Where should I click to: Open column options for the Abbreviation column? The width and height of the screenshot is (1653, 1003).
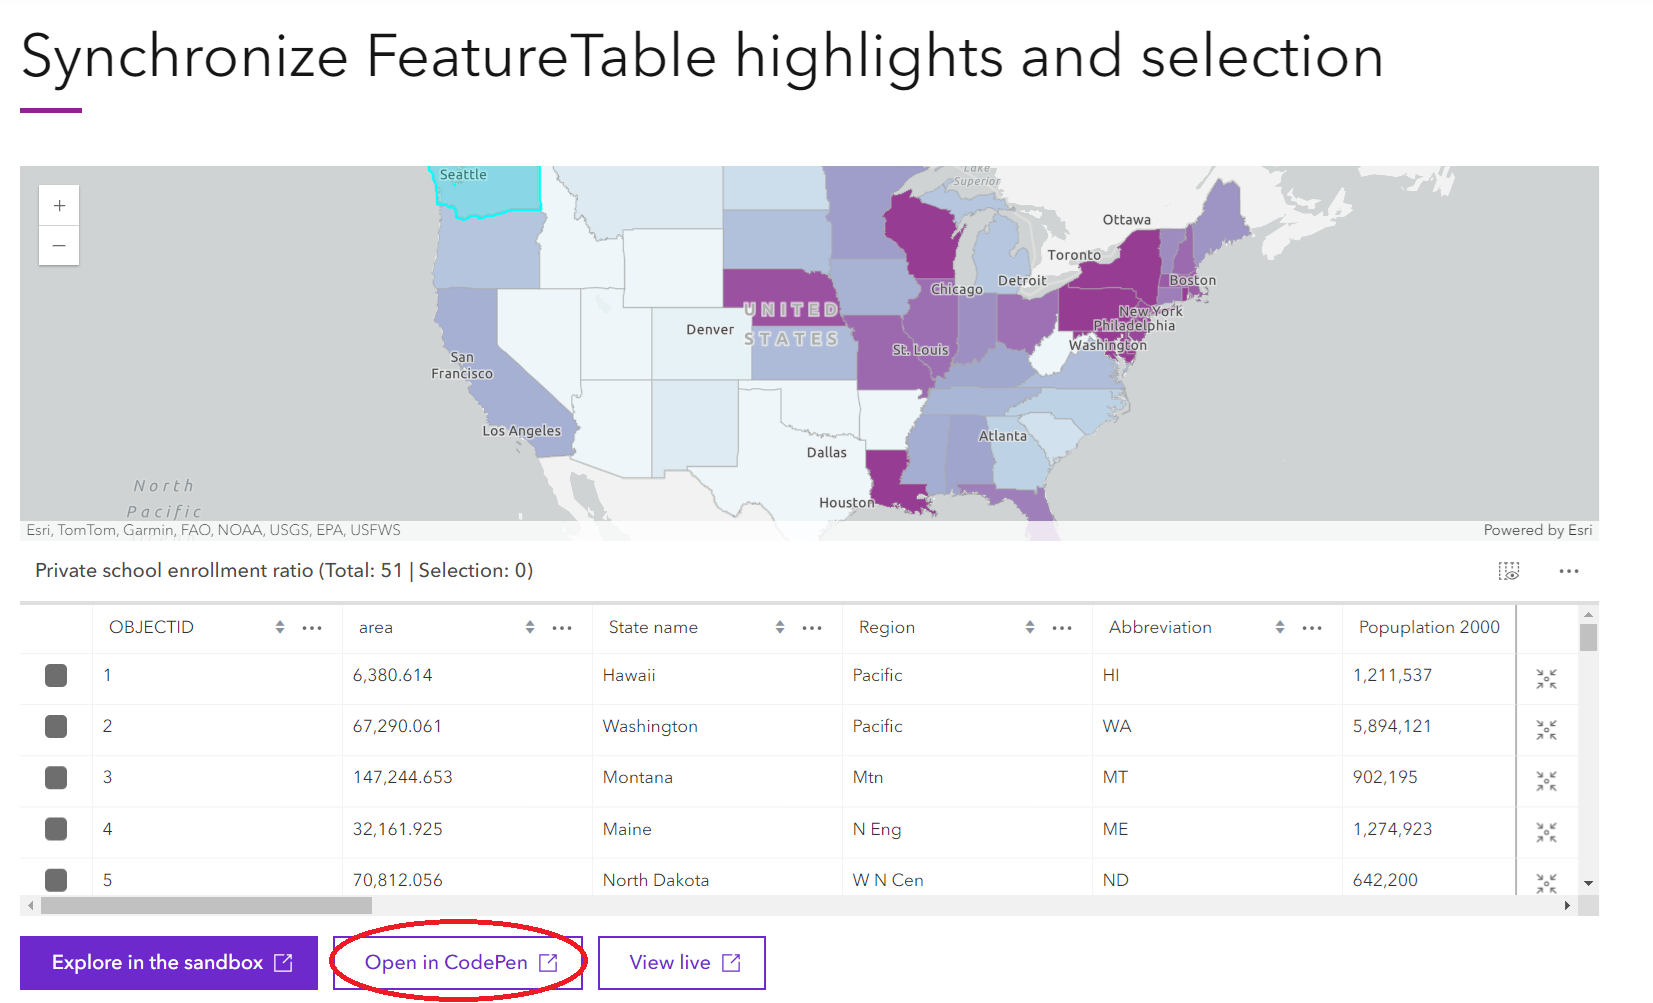tap(1312, 627)
